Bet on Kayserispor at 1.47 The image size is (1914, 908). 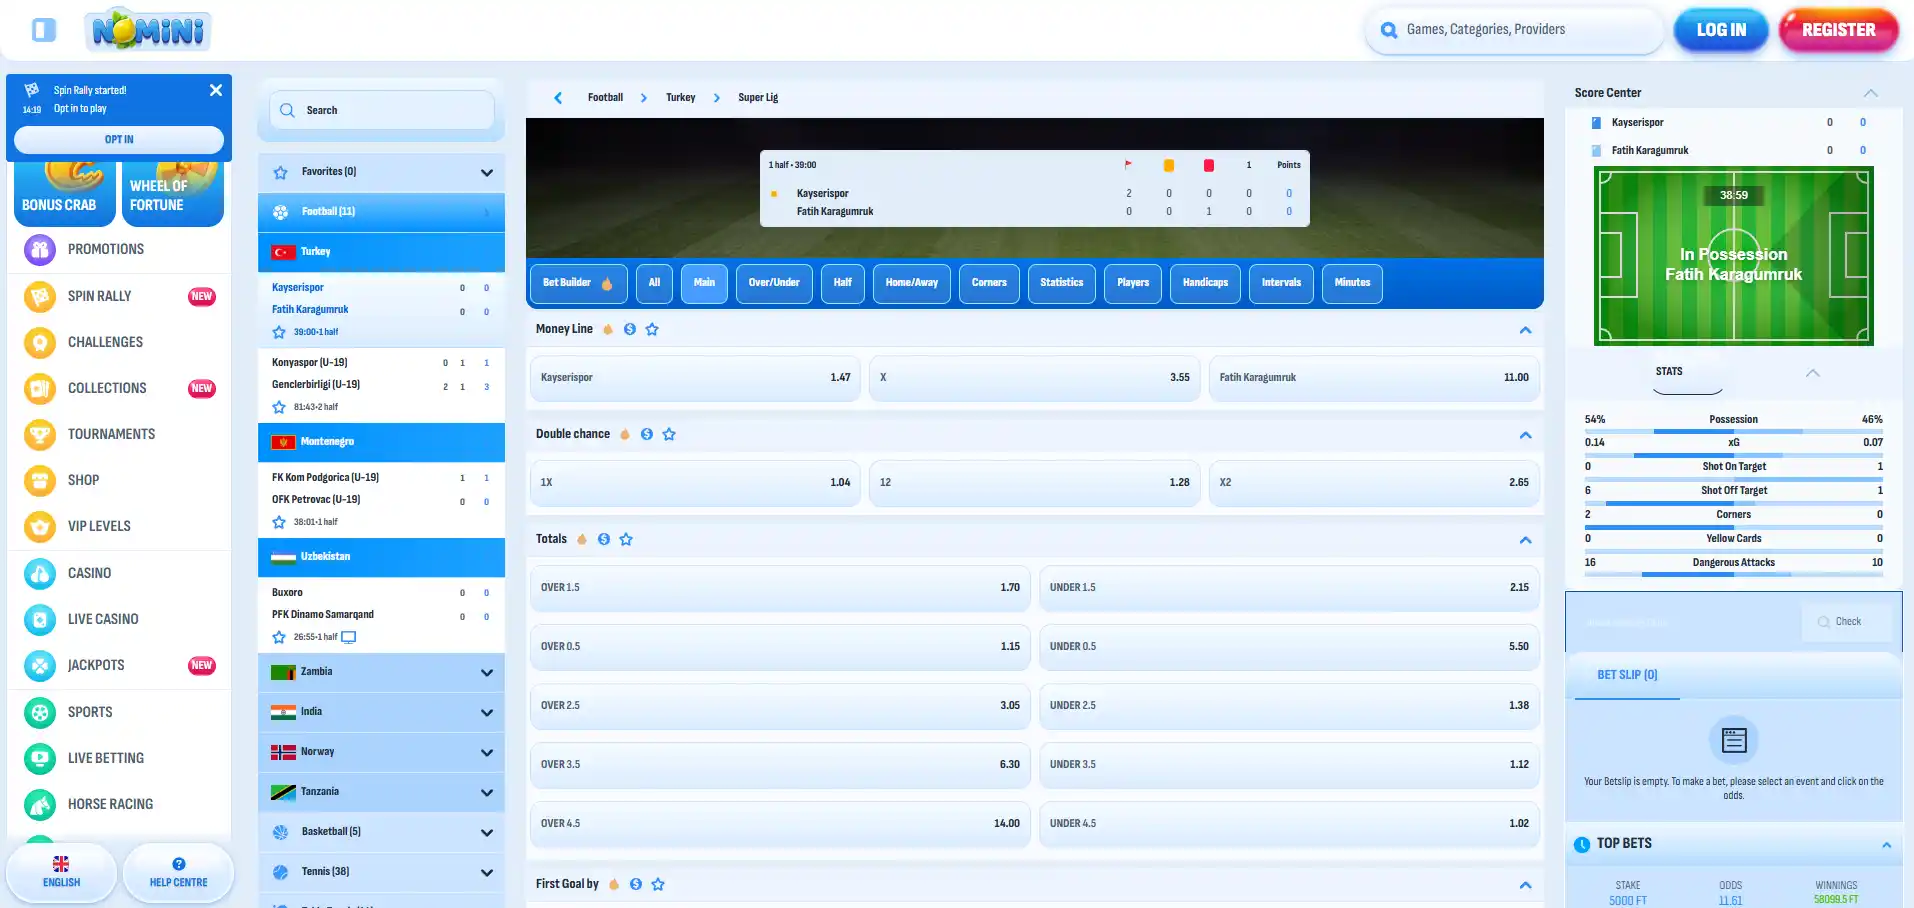695,378
